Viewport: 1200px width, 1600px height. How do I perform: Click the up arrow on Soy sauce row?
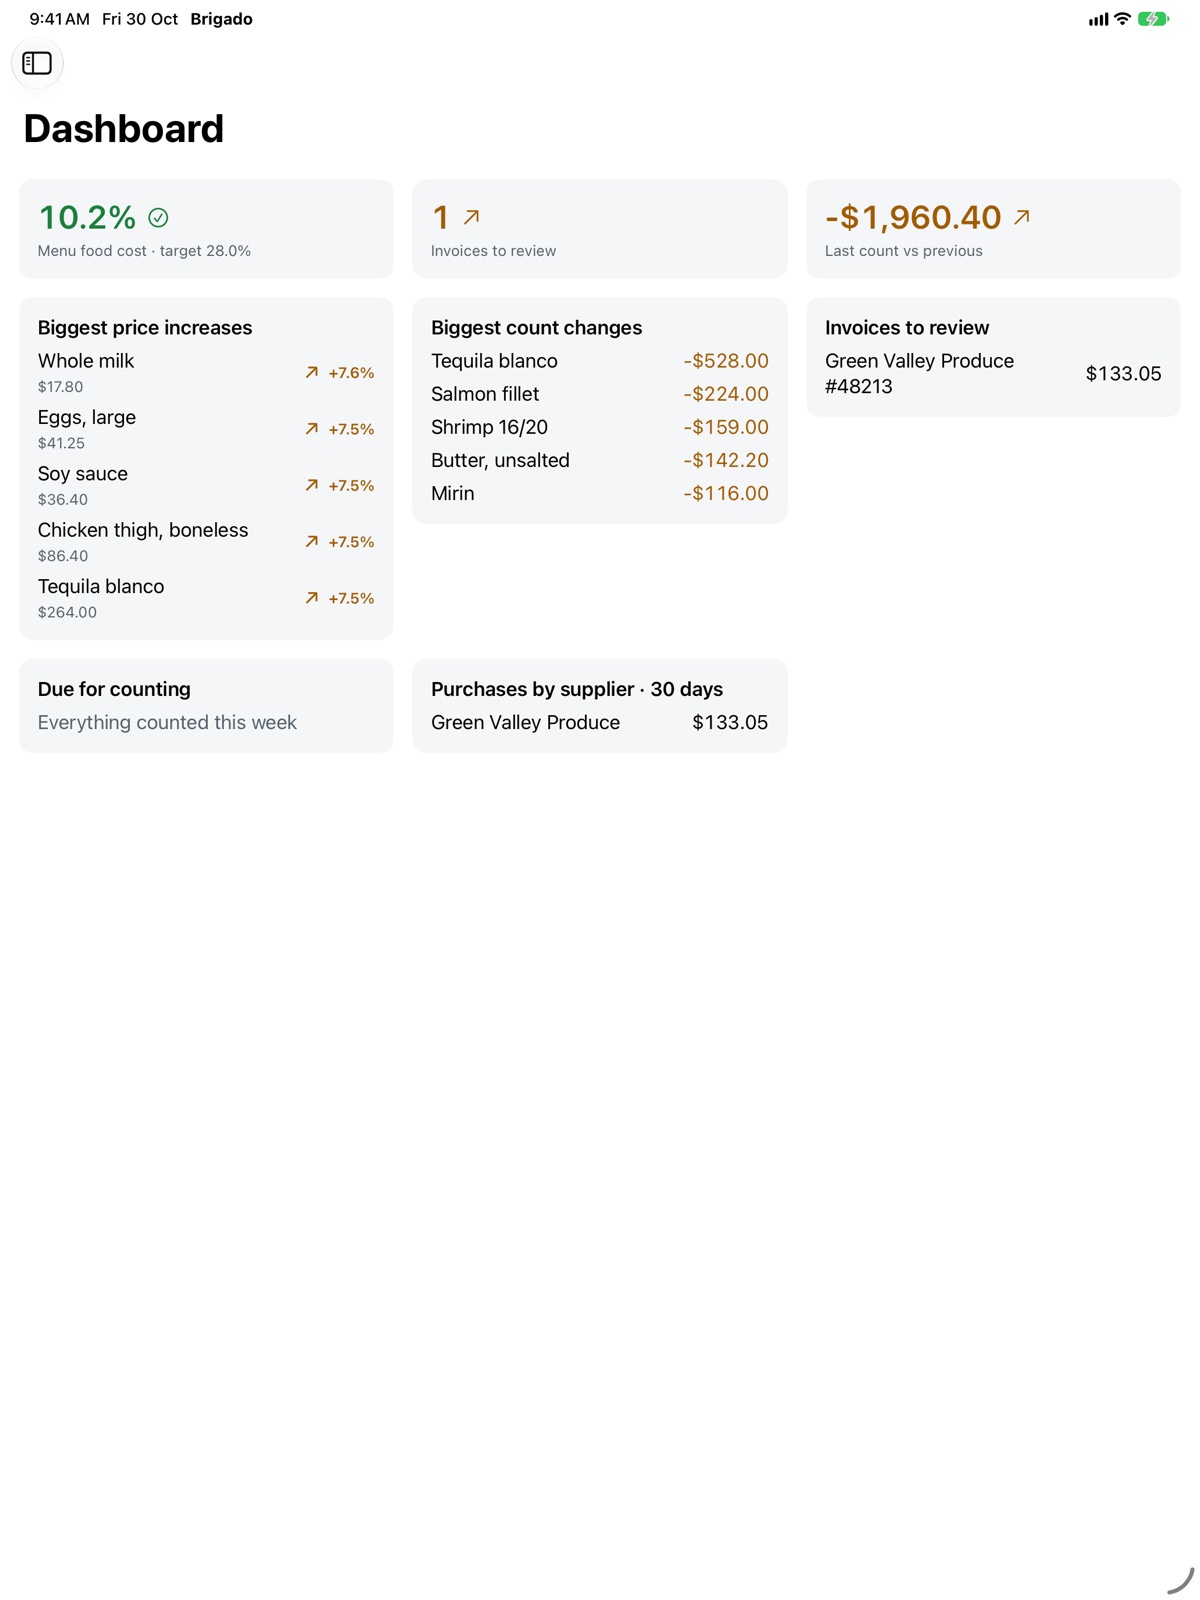pos(312,485)
